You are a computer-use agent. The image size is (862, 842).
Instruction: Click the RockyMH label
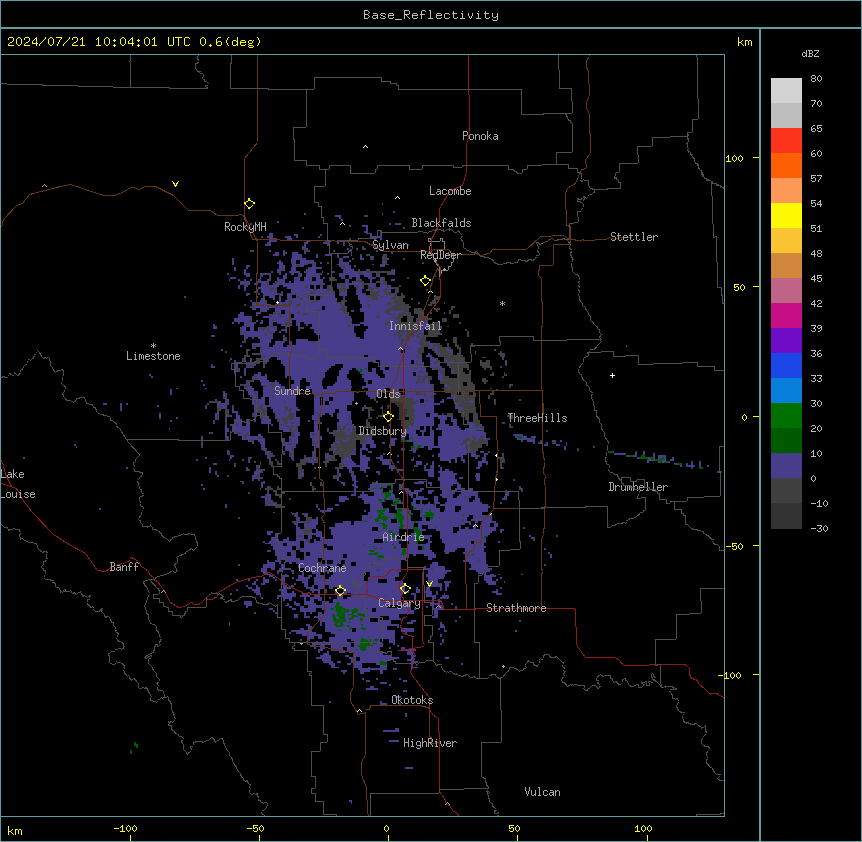click(245, 227)
